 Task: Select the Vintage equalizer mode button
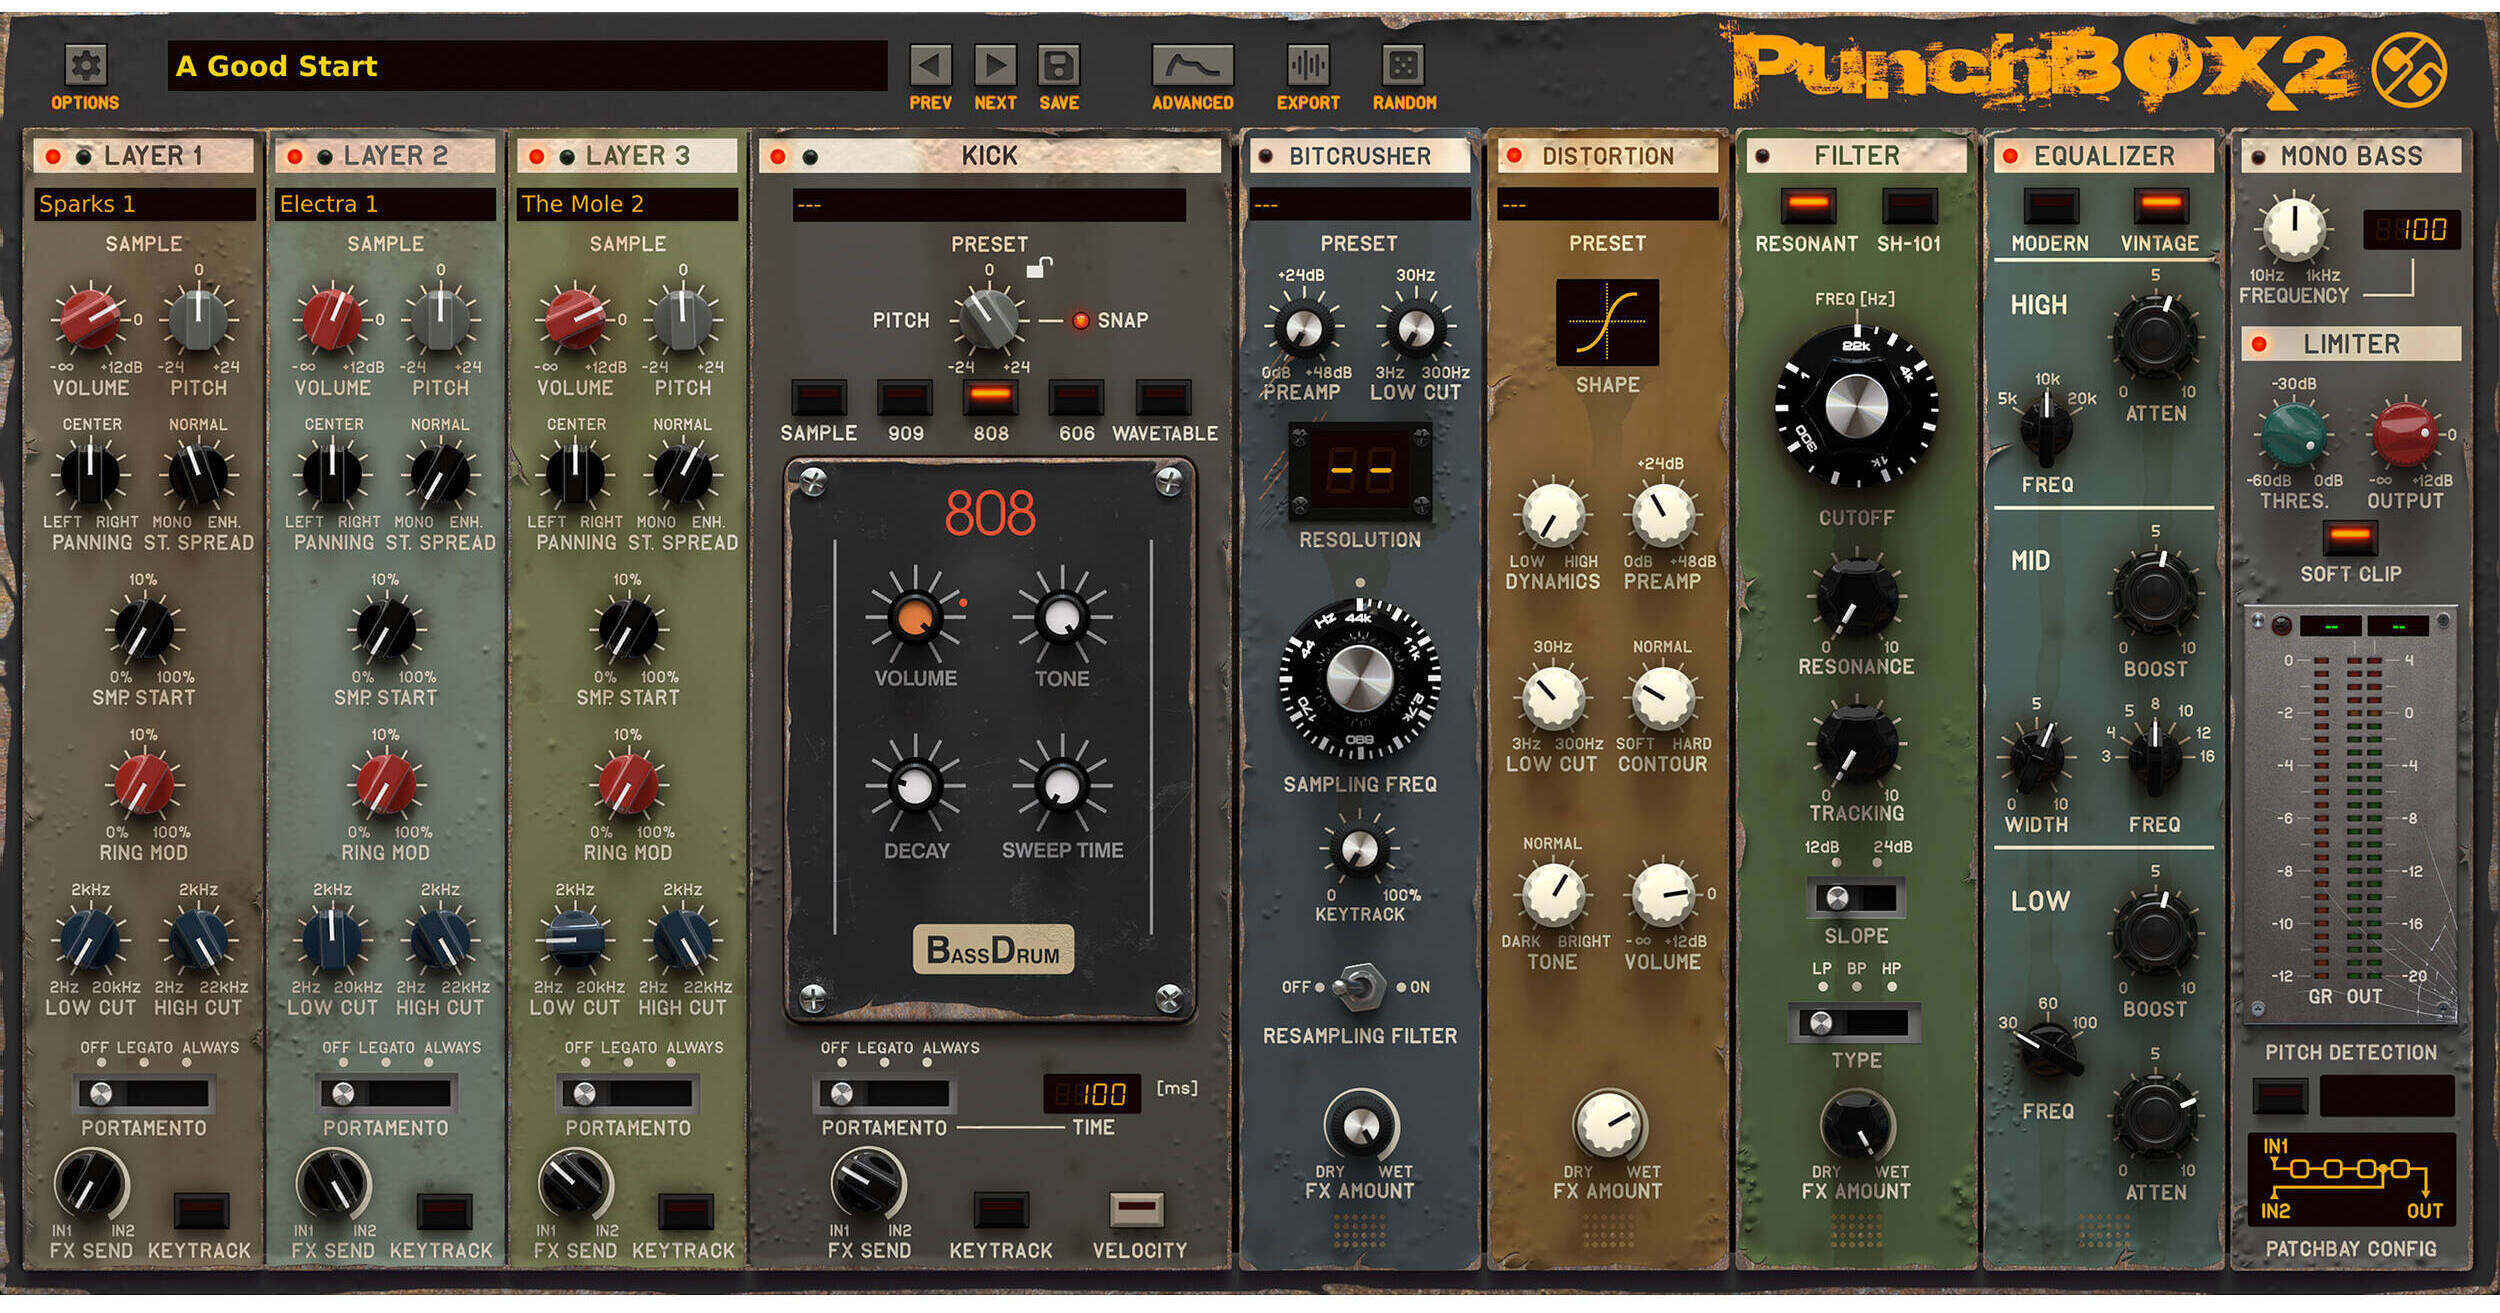2160,206
